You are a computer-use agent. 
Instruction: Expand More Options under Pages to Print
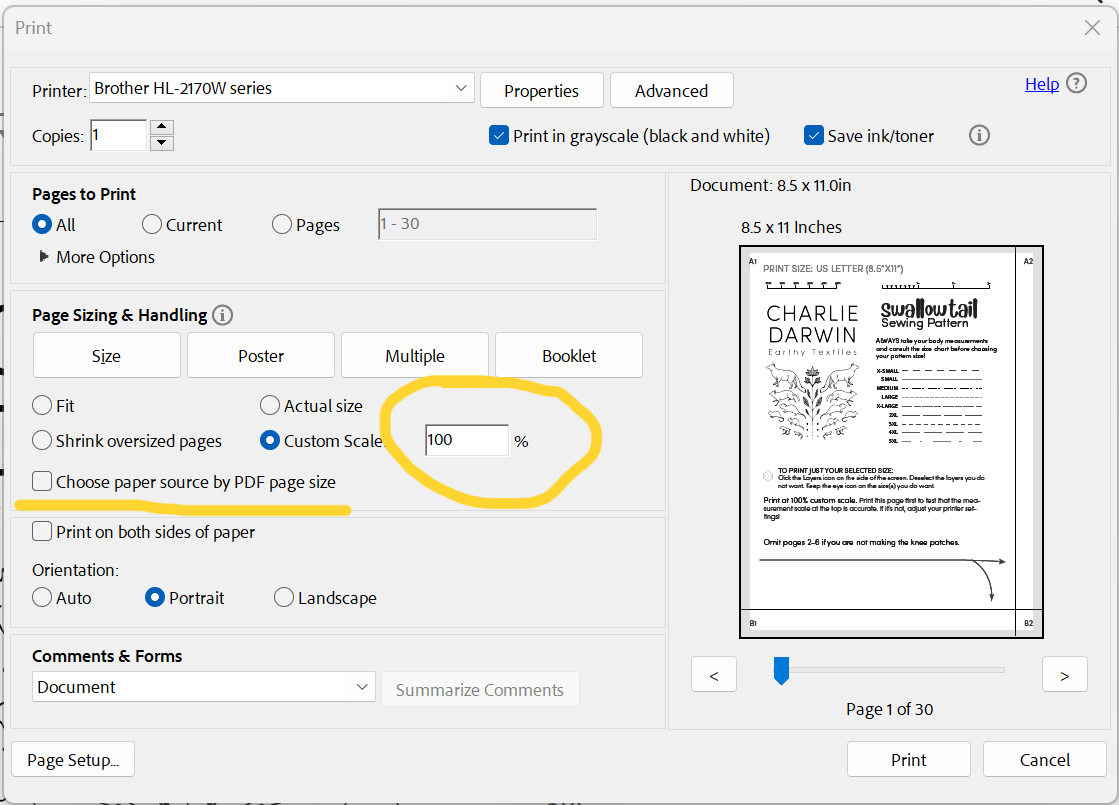click(44, 257)
